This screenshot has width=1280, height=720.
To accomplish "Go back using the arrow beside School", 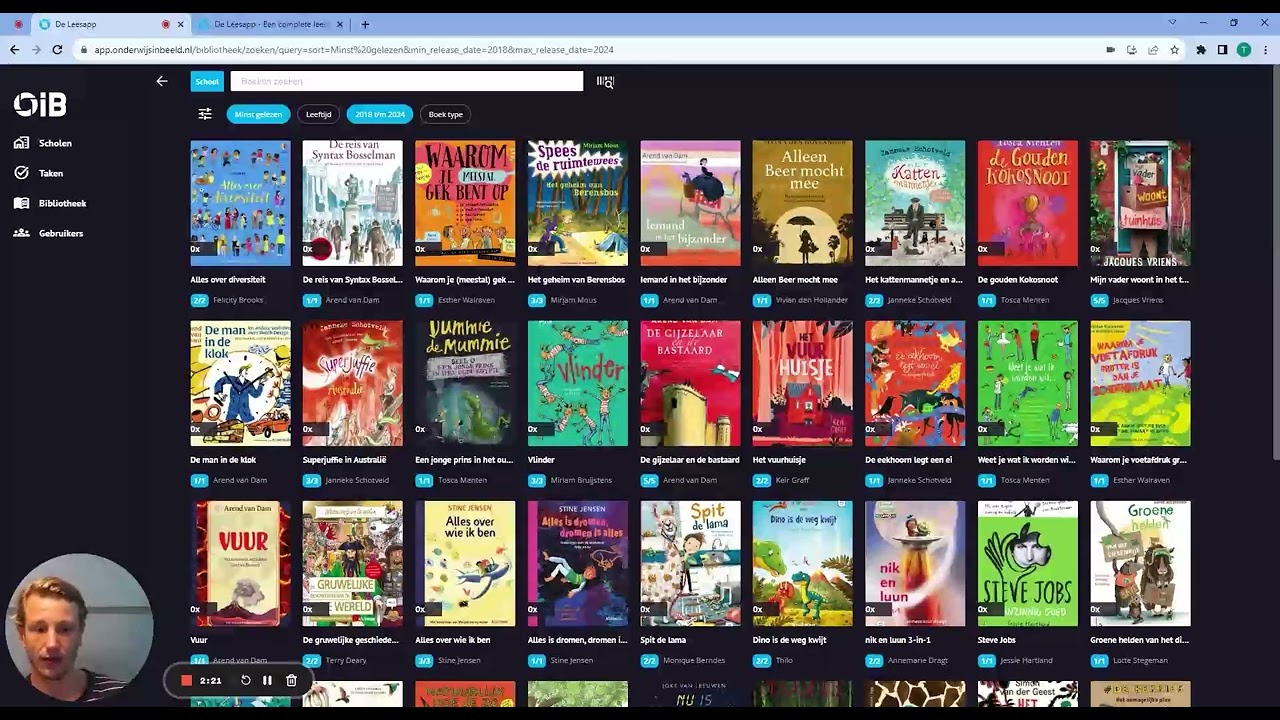I will [162, 81].
